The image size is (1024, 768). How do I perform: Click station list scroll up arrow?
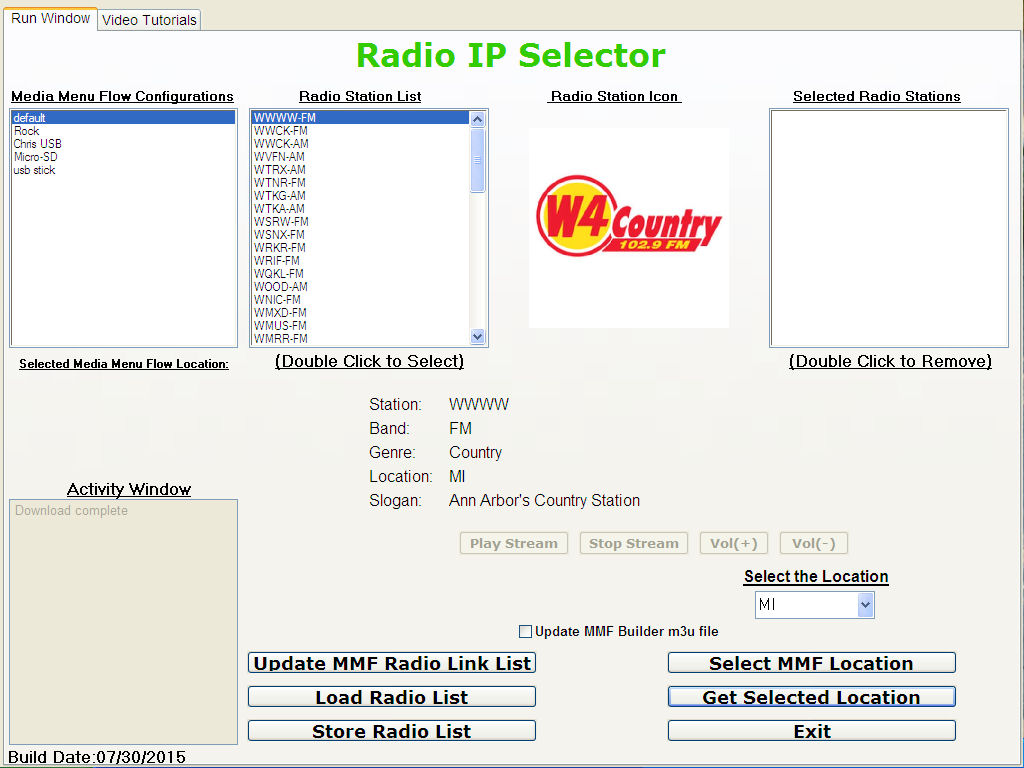[477, 119]
